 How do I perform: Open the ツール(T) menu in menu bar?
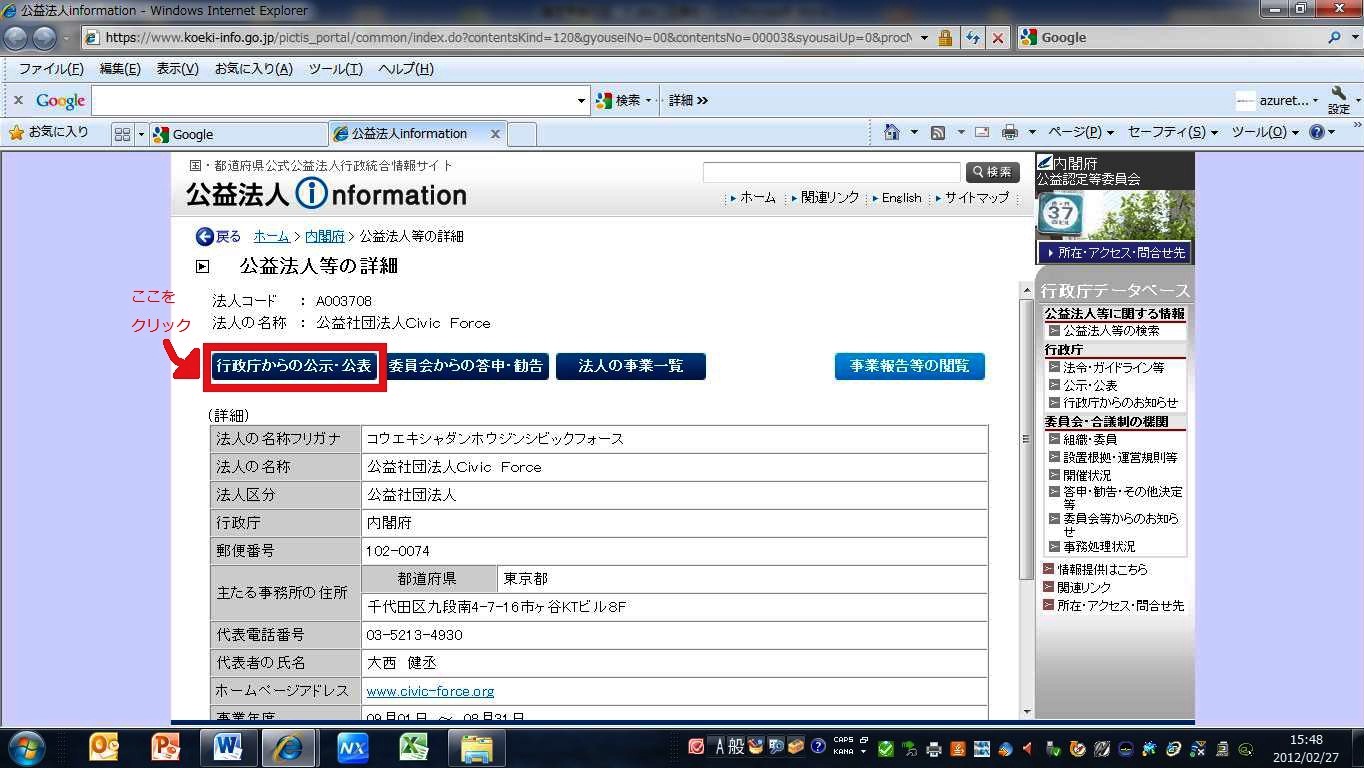336,69
